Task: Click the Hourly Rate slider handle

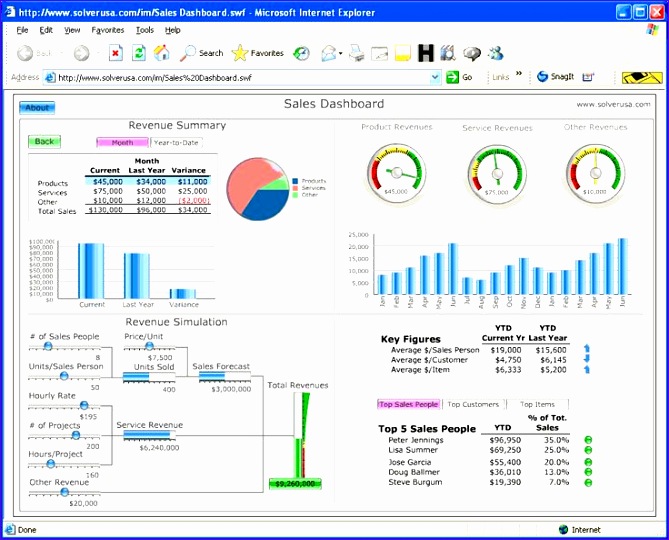Action: 84,405
